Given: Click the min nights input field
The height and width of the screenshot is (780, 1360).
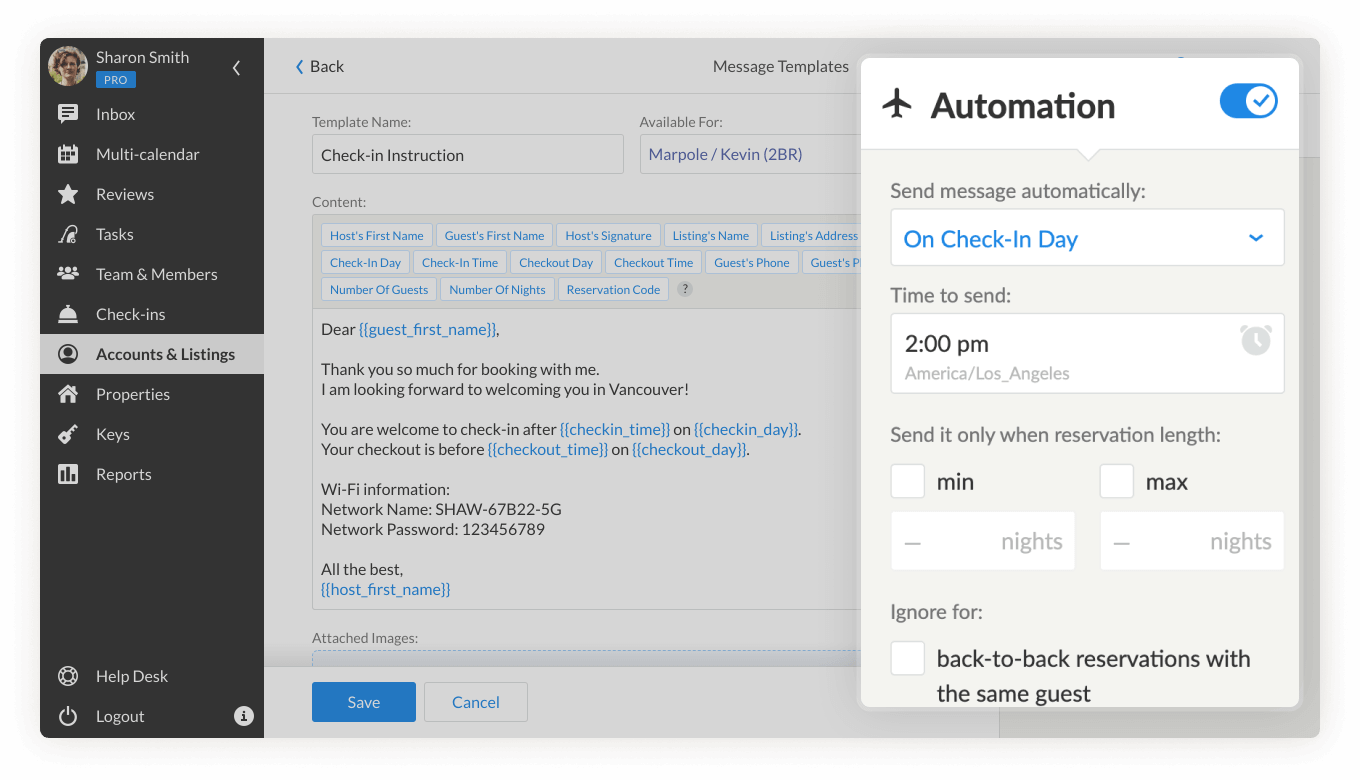Looking at the screenshot, I should [x=983, y=541].
